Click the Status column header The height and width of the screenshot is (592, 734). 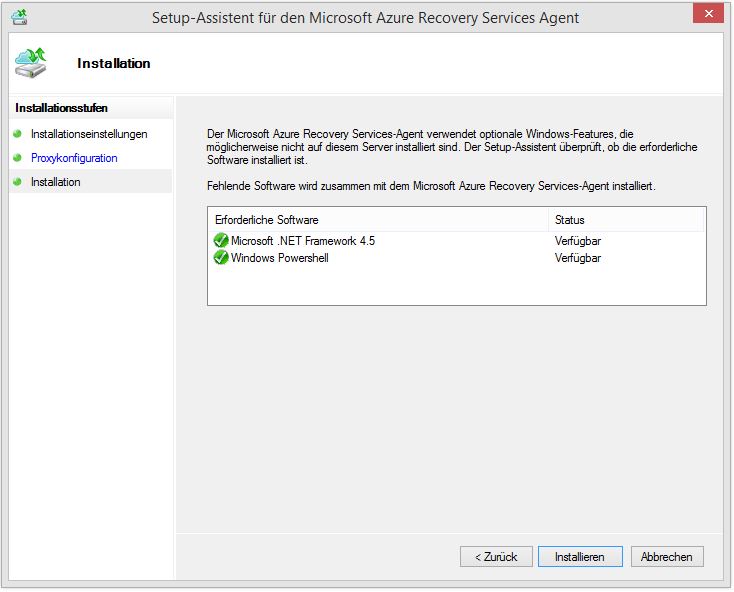pyautogui.click(x=626, y=219)
